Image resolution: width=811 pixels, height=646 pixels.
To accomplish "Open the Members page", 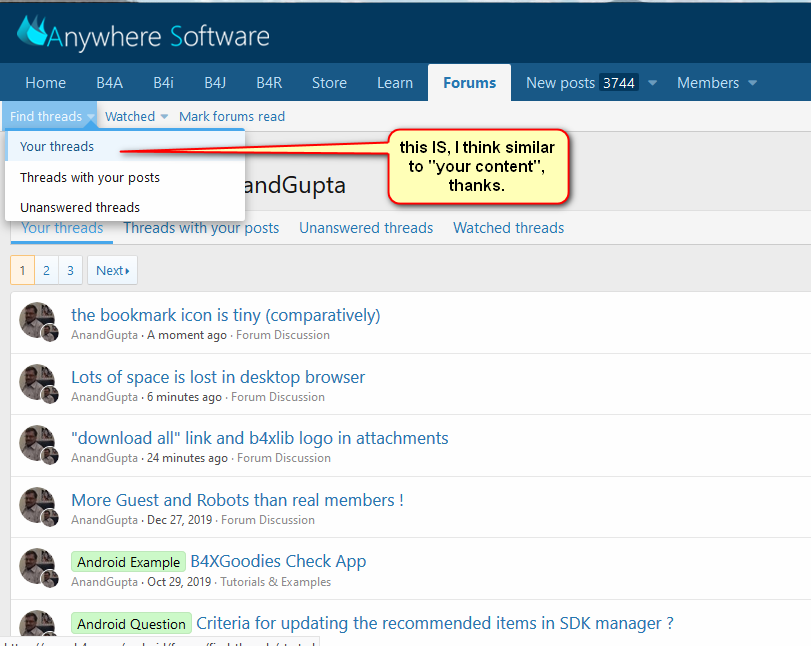I will 708,83.
